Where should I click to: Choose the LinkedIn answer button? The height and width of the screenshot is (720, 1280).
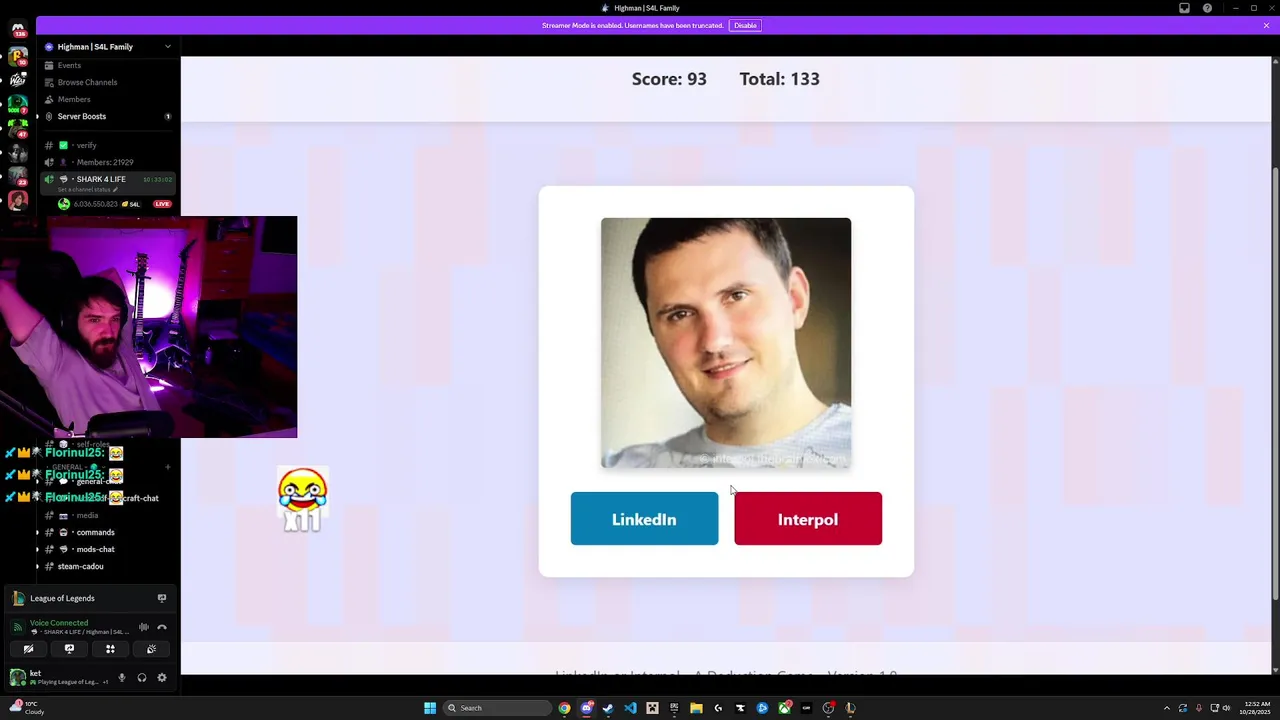click(x=644, y=519)
